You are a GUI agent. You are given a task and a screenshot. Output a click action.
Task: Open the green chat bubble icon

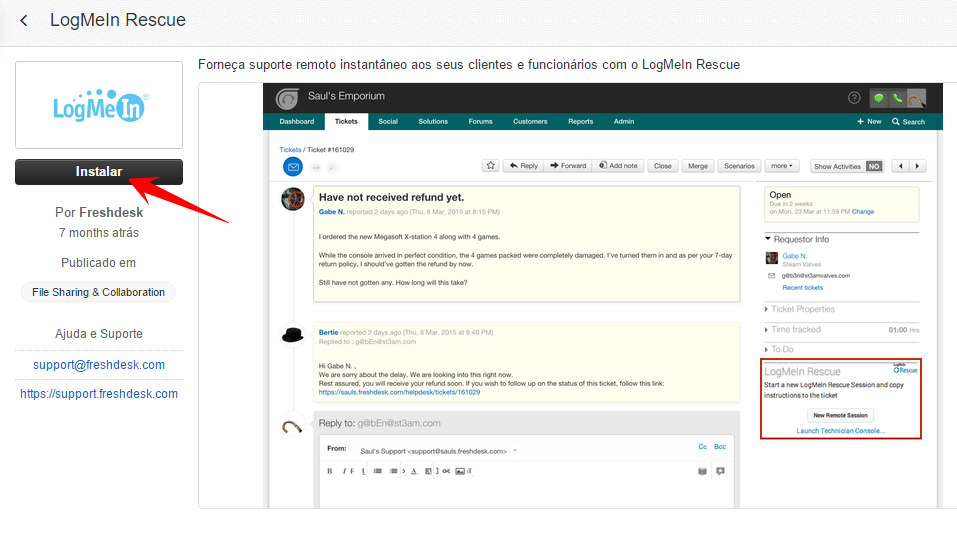pos(878,98)
